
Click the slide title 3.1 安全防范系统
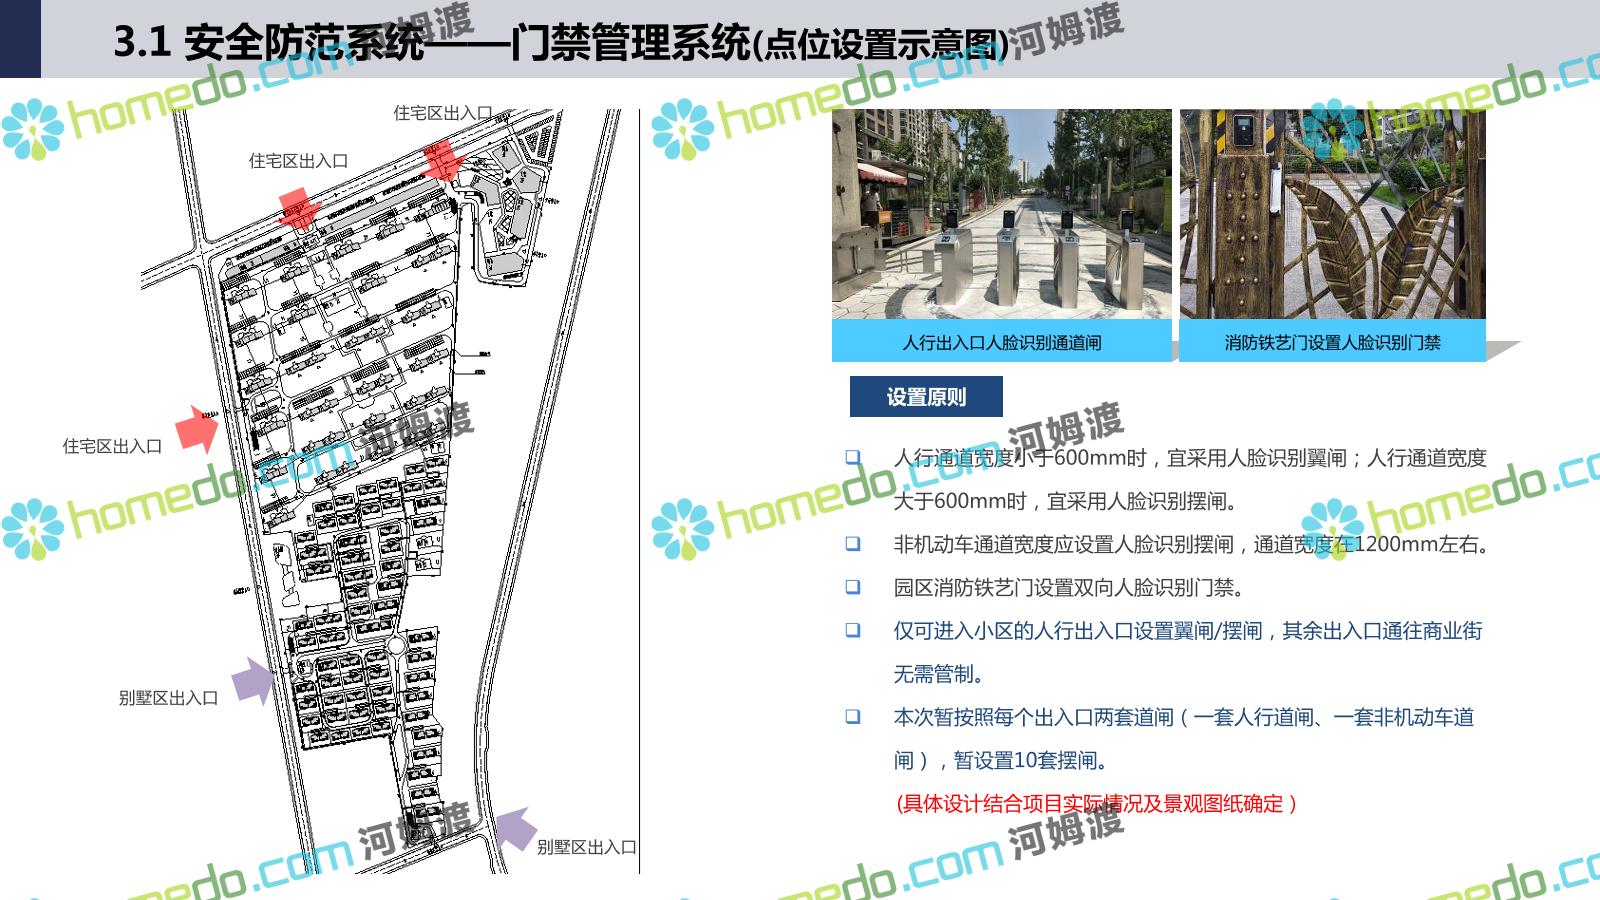[x=560, y=42]
